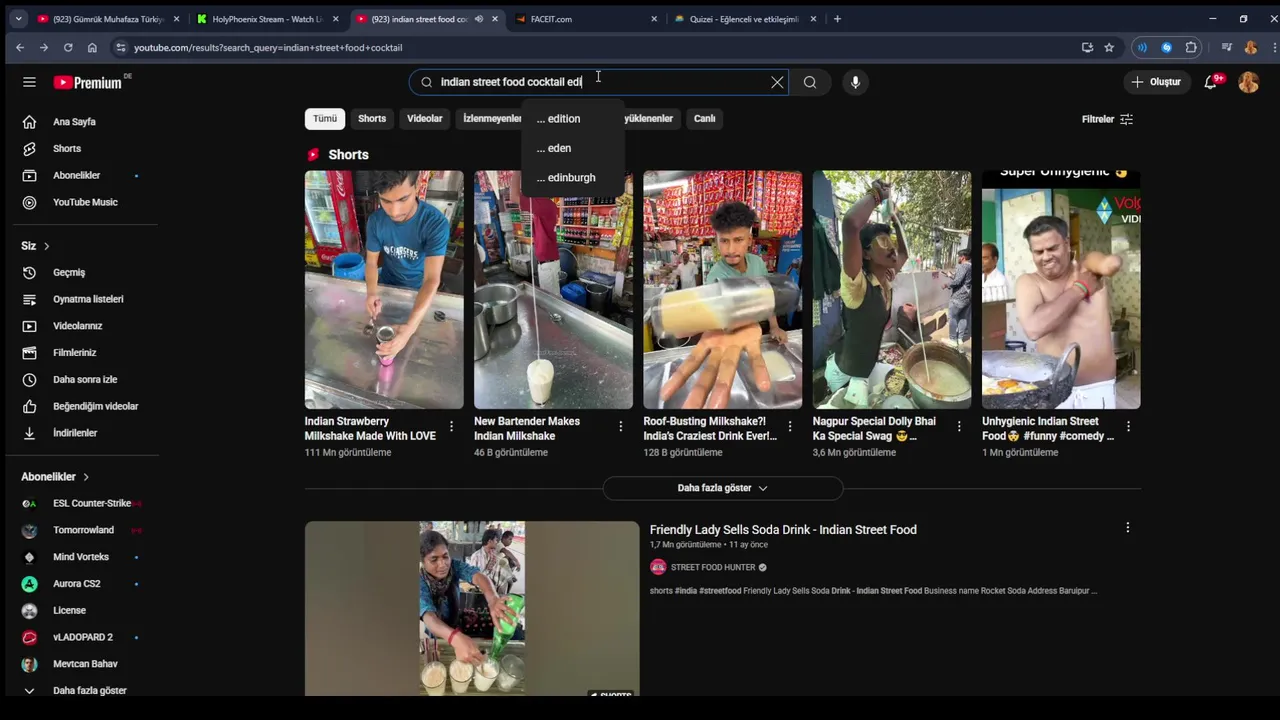Expand the Abonelikler subscriptions header
Image resolution: width=1280 pixels, height=720 pixels.
pos(56,477)
